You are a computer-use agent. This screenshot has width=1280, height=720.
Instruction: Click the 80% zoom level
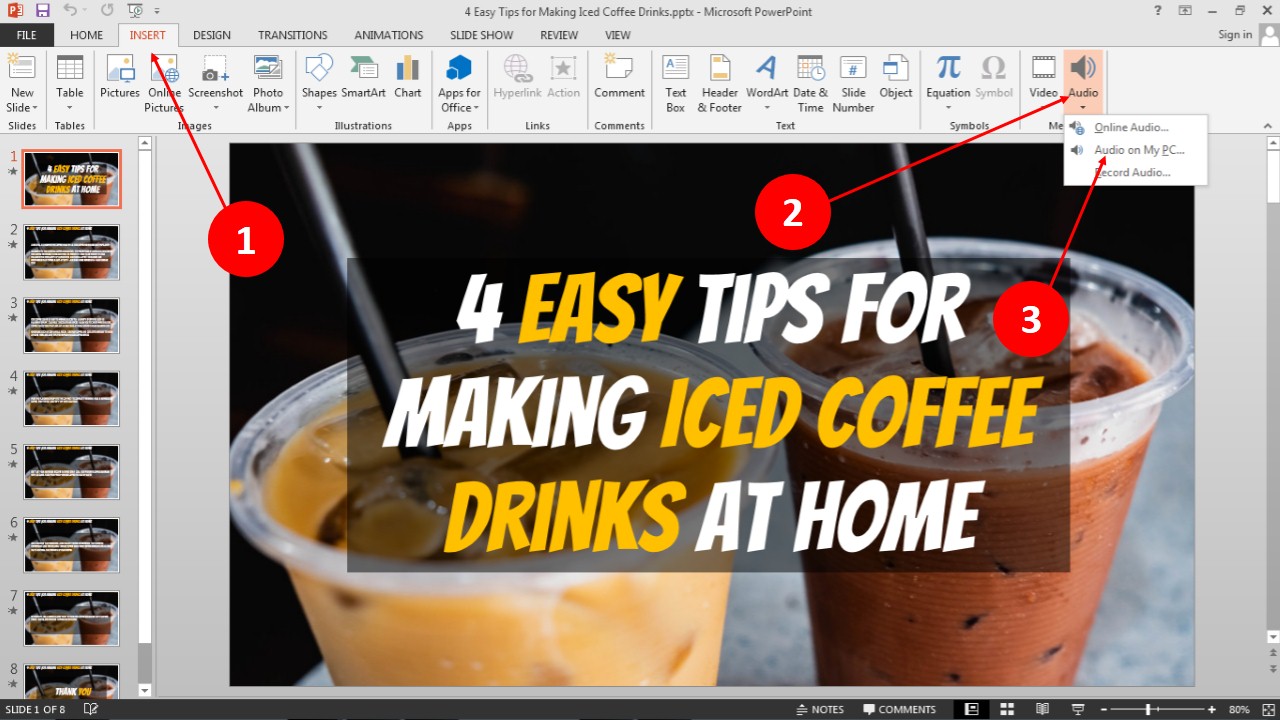click(x=1239, y=709)
